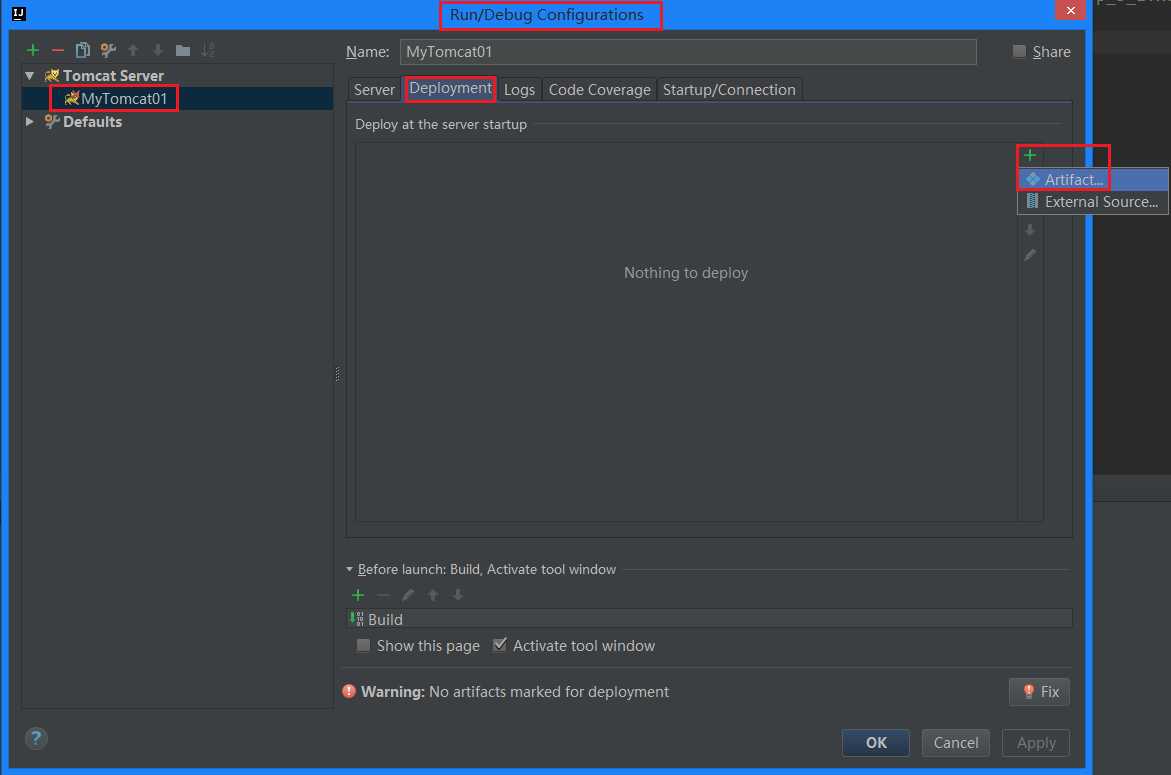This screenshot has height=775, width=1171.
Task: Toggle the Share checkbox
Action: click(x=1019, y=51)
